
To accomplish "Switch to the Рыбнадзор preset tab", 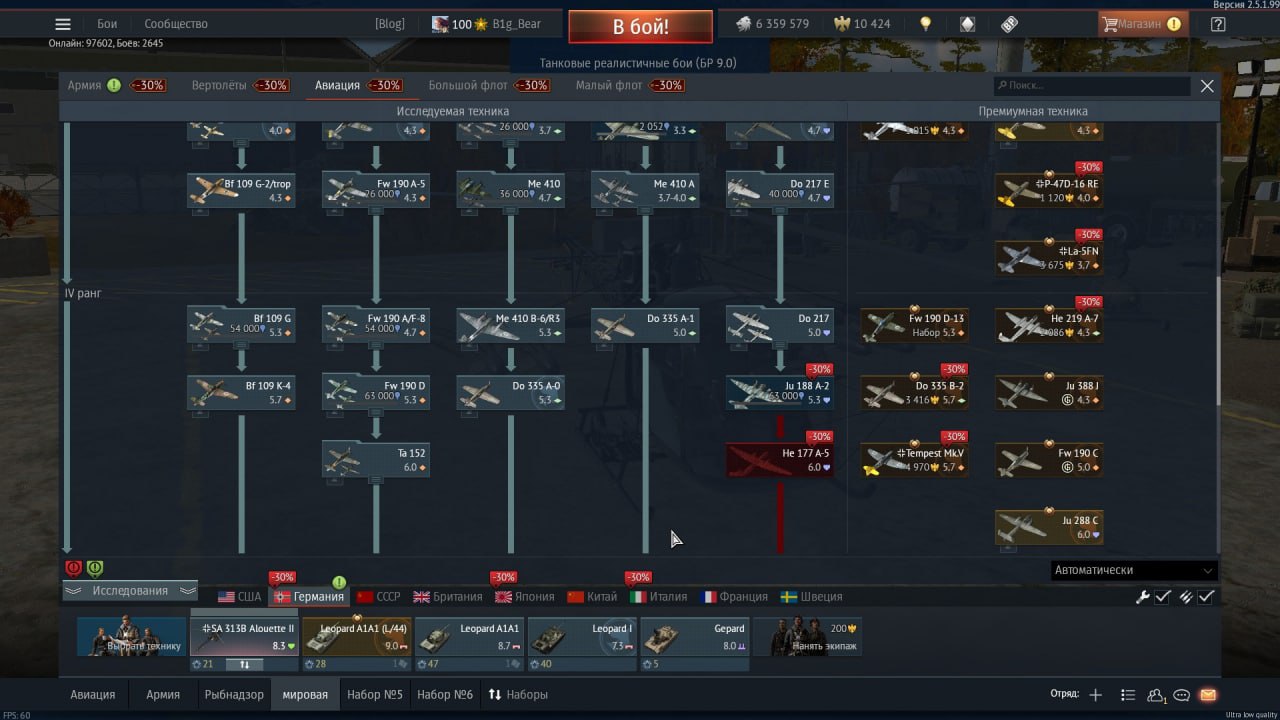I will [x=234, y=695].
